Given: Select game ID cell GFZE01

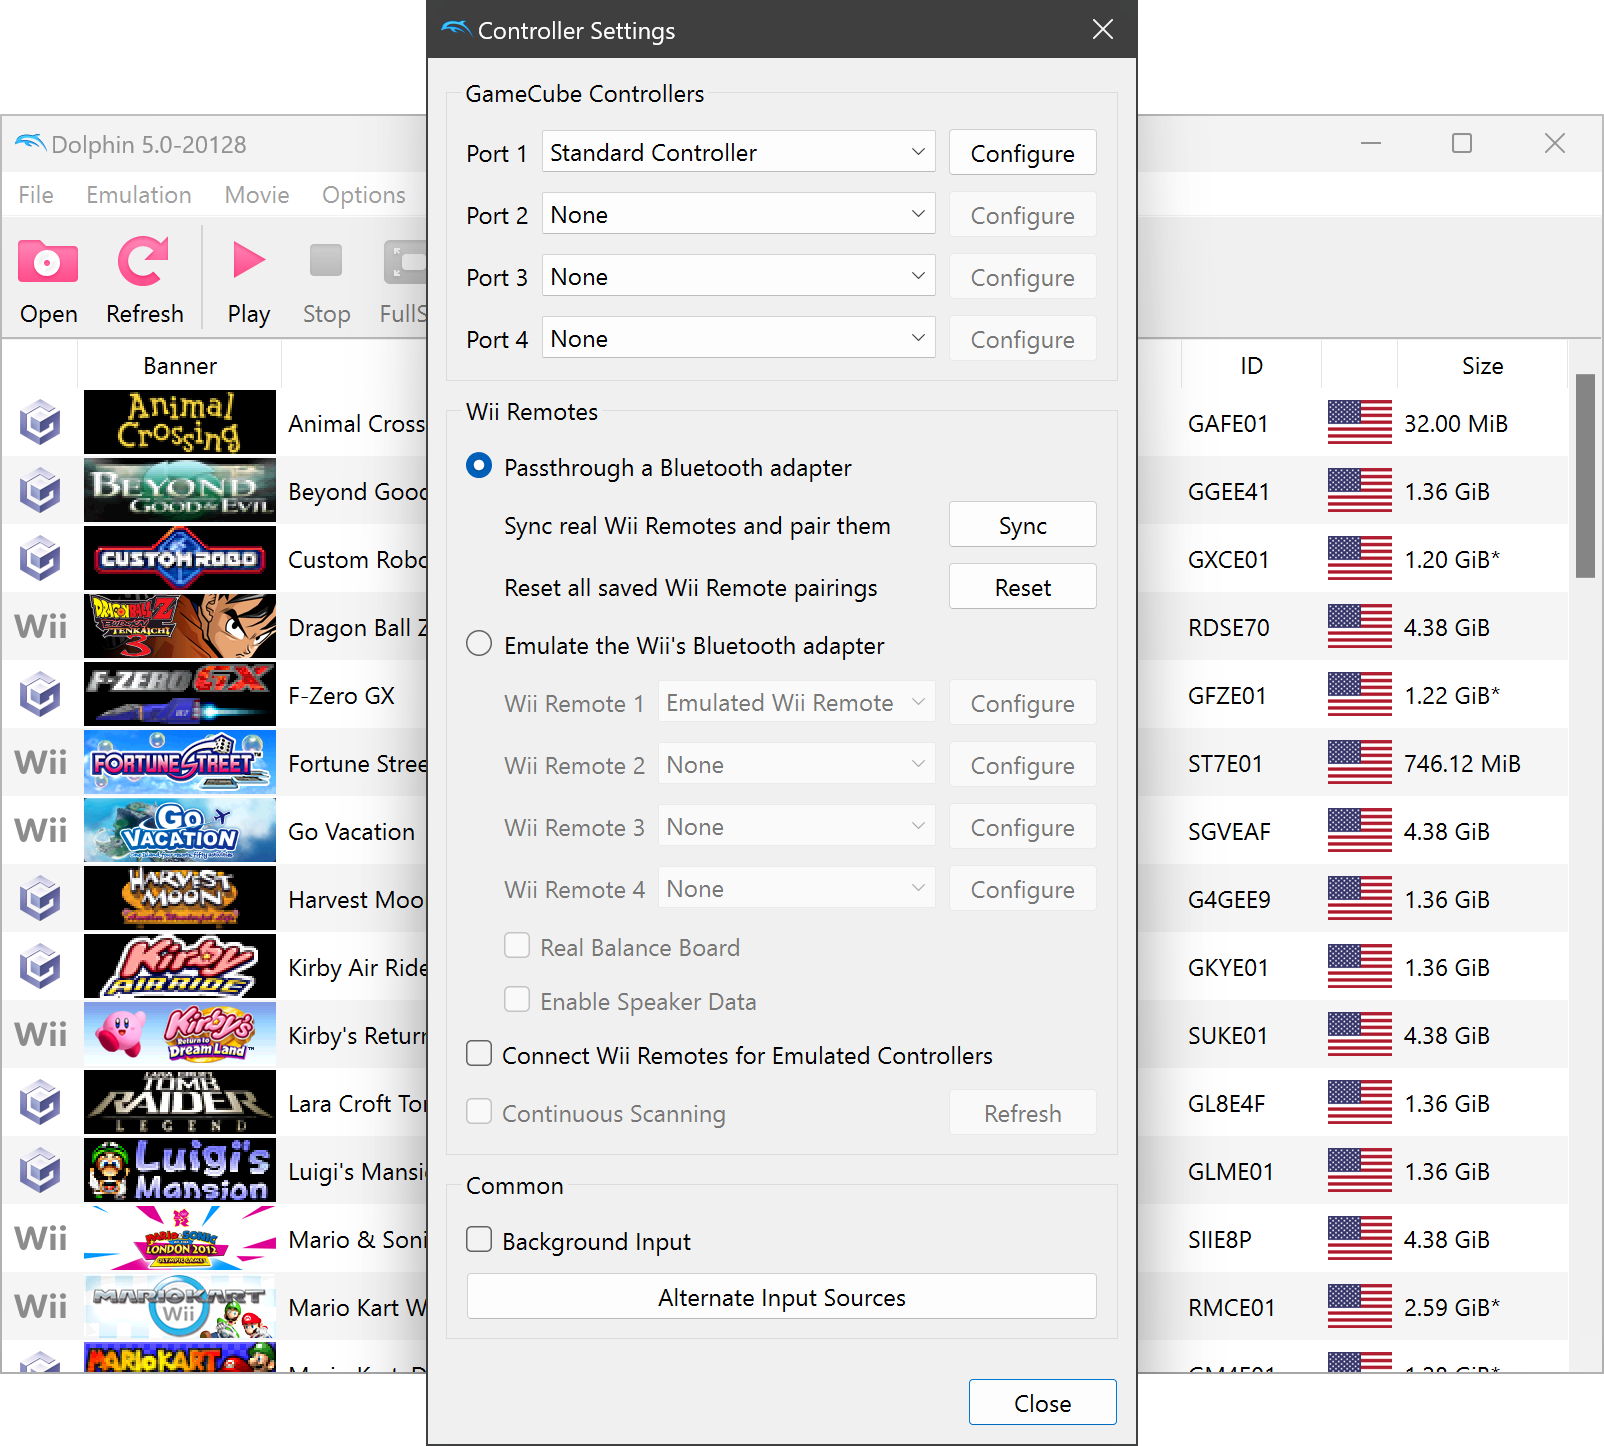Looking at the screenshot, I should coord(1227,695).
